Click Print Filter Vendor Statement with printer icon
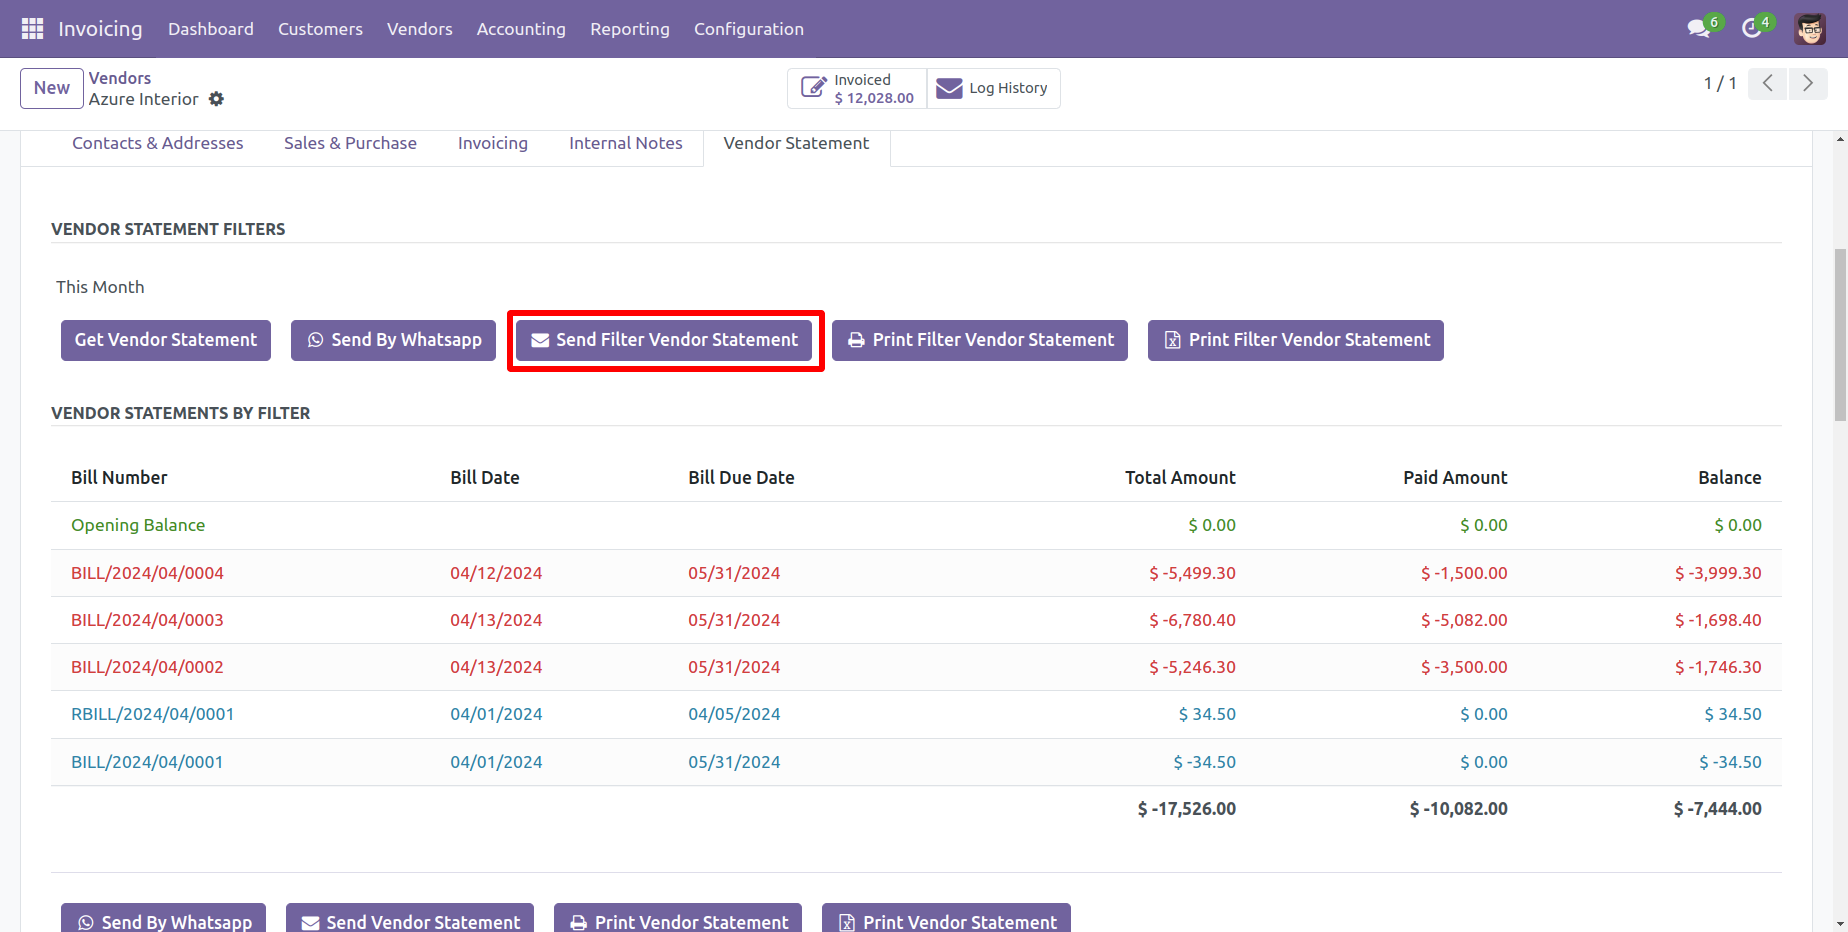 coord(980,340)
